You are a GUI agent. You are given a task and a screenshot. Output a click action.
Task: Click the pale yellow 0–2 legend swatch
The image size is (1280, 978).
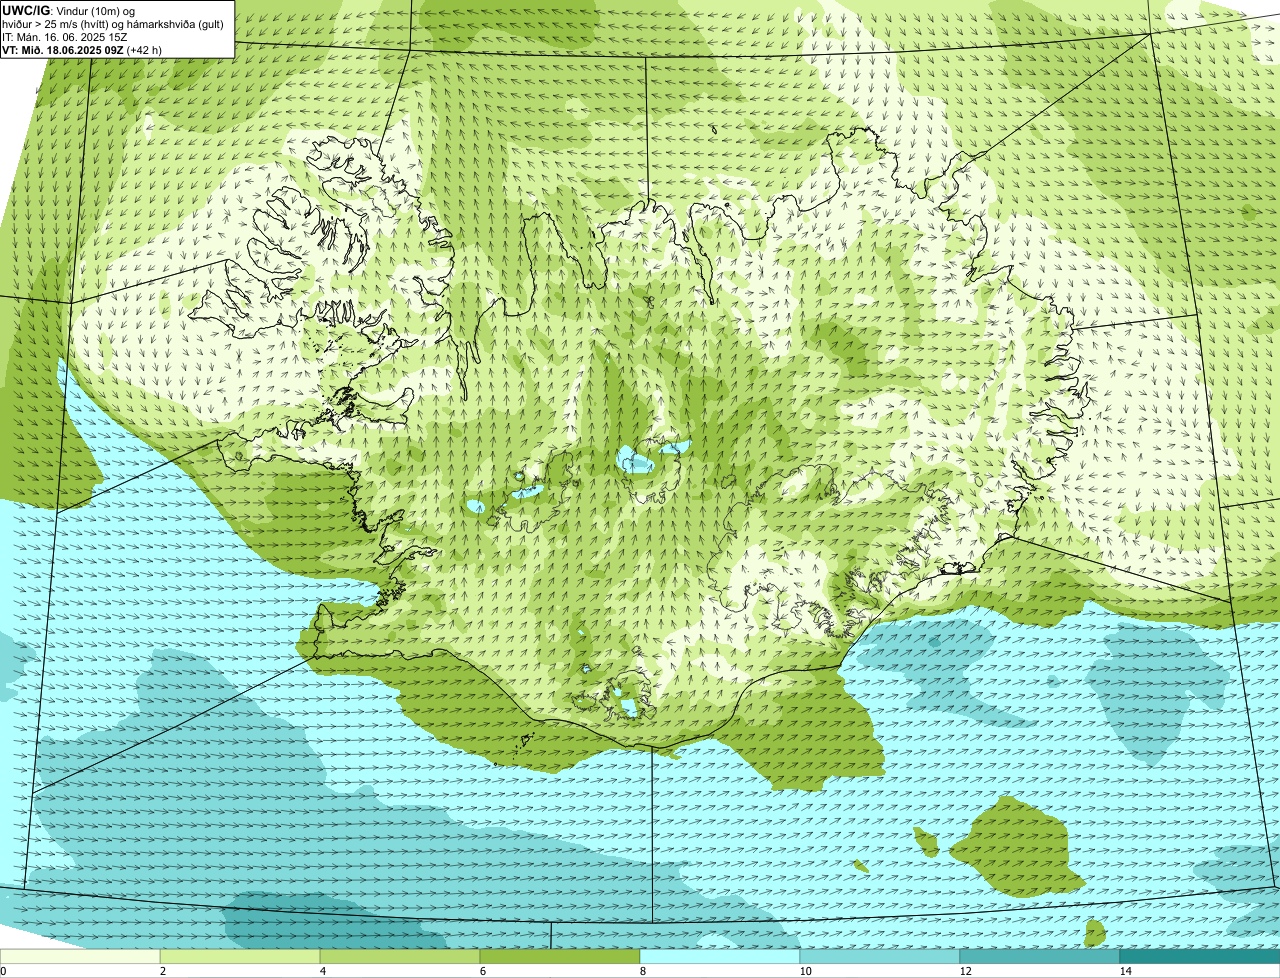[x=80, y=956]
